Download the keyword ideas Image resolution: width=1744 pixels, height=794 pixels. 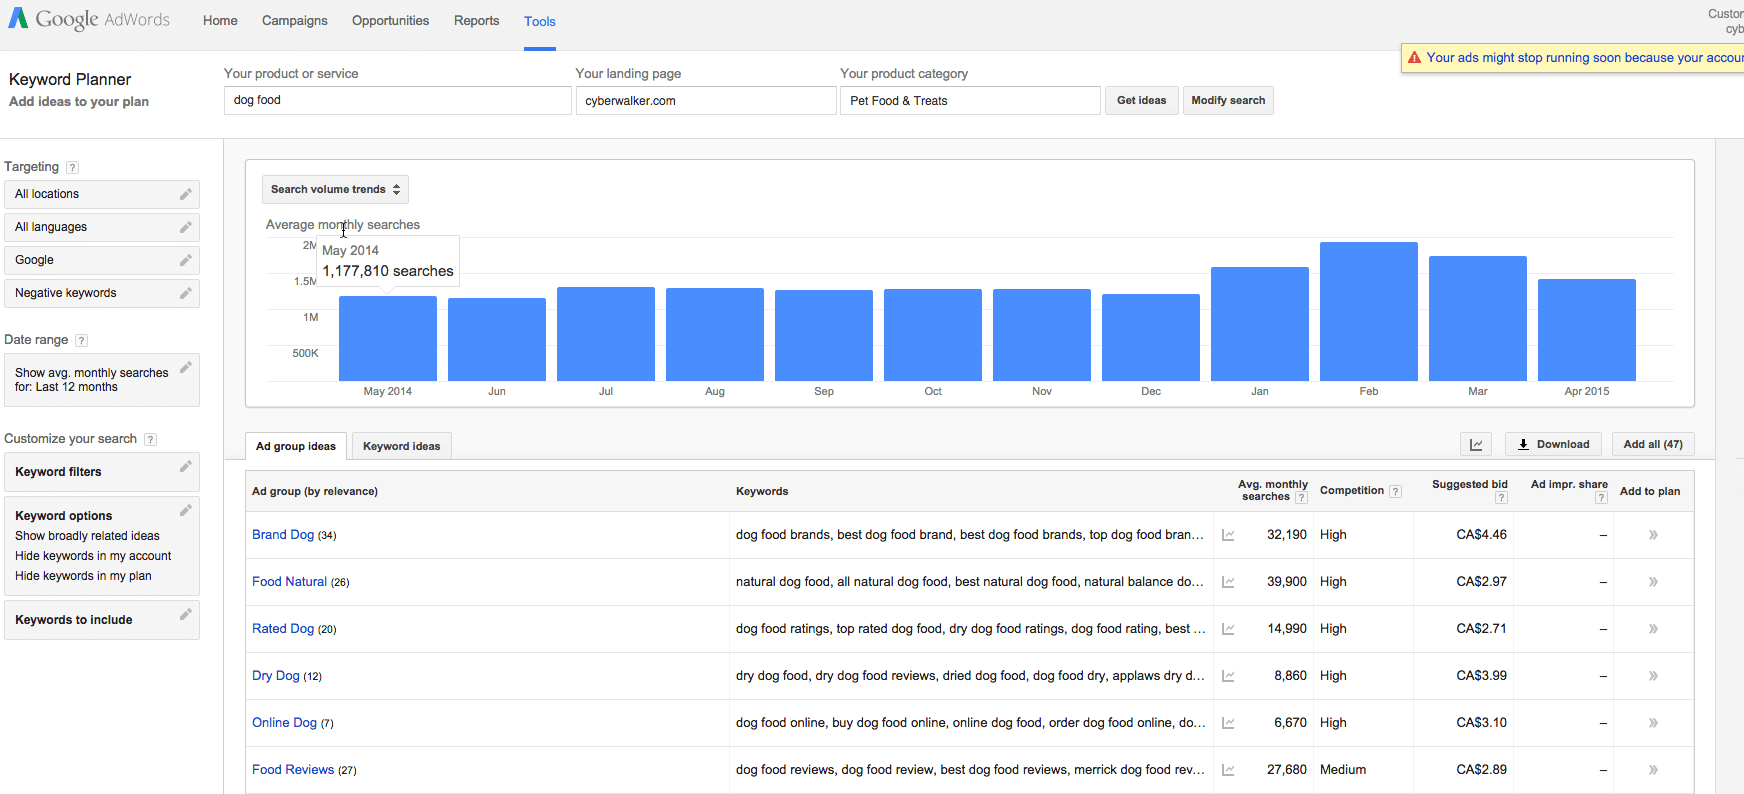click(x=1553, y=445)
